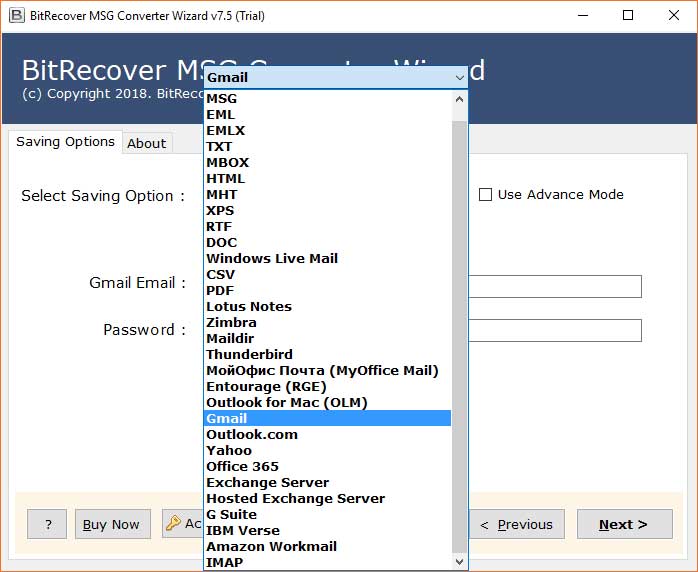This screenshot has height=572, width=698.
Task: Pick PDF as output format
Action: (328, 291)
